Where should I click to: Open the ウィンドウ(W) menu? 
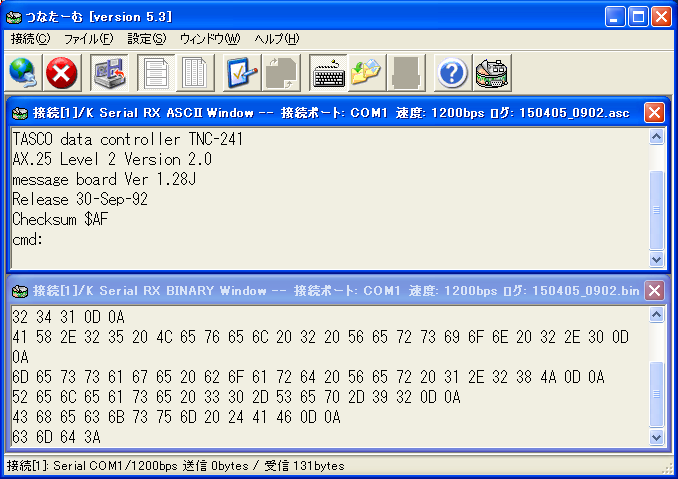coord(210,39)
